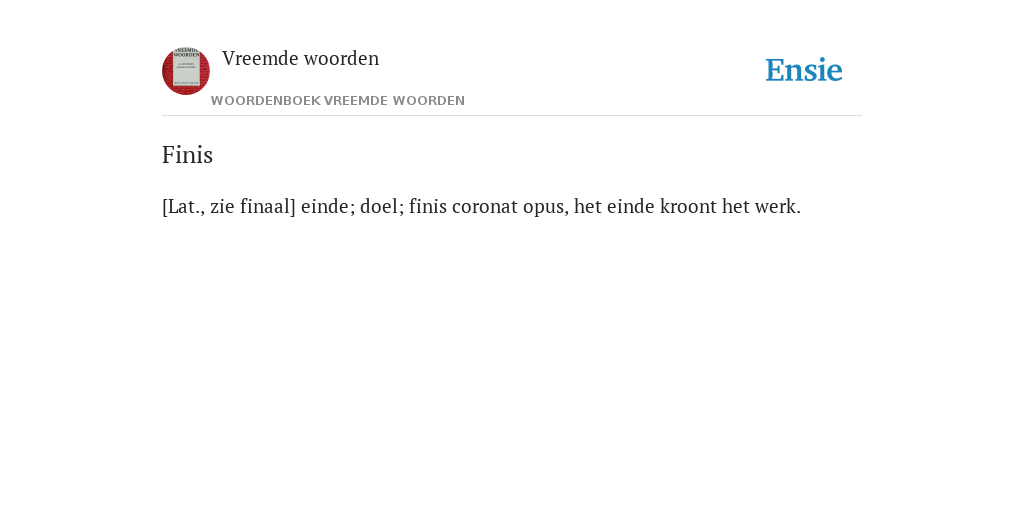Click the lowercase 'finis' in the definition
Screen dimensions: 1024x512
tap(428, 206)
